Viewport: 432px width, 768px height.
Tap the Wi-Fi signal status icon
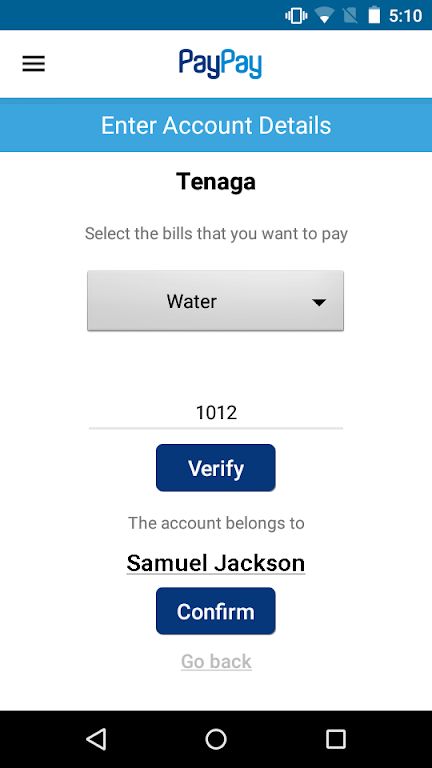pyautogui.click(x=324, y=16)
